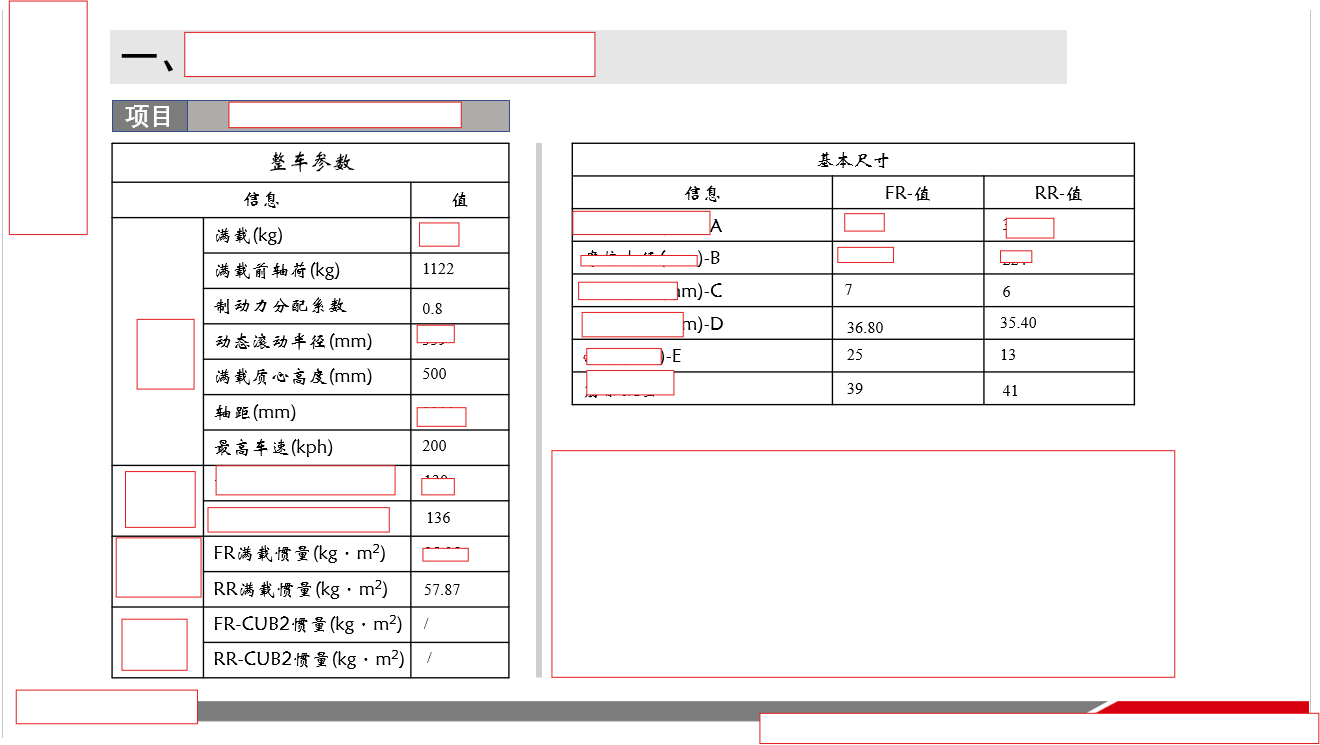Screen dimensions: 1320x745
Task: Click the slash value in RR-CUB2 row
Action: coord(430,658)
